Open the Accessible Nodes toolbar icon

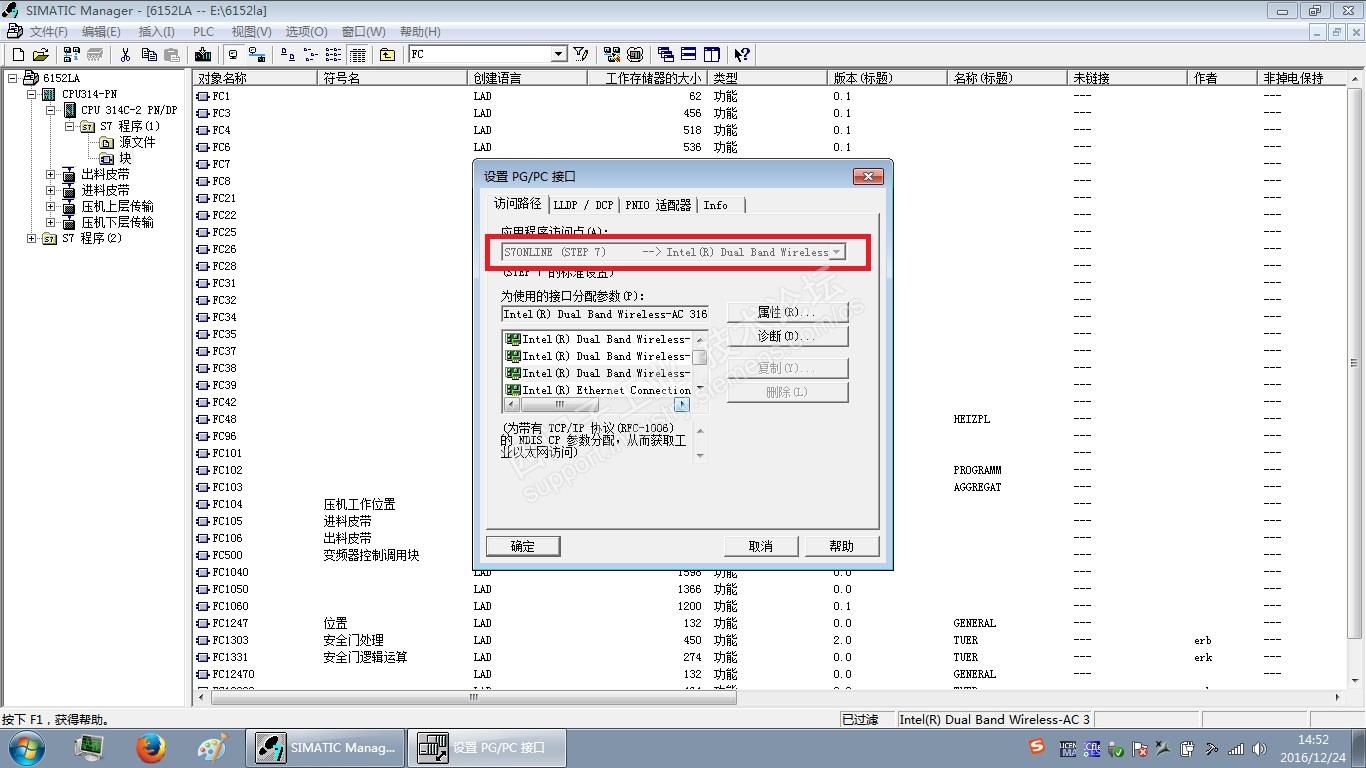pos(72,55)
